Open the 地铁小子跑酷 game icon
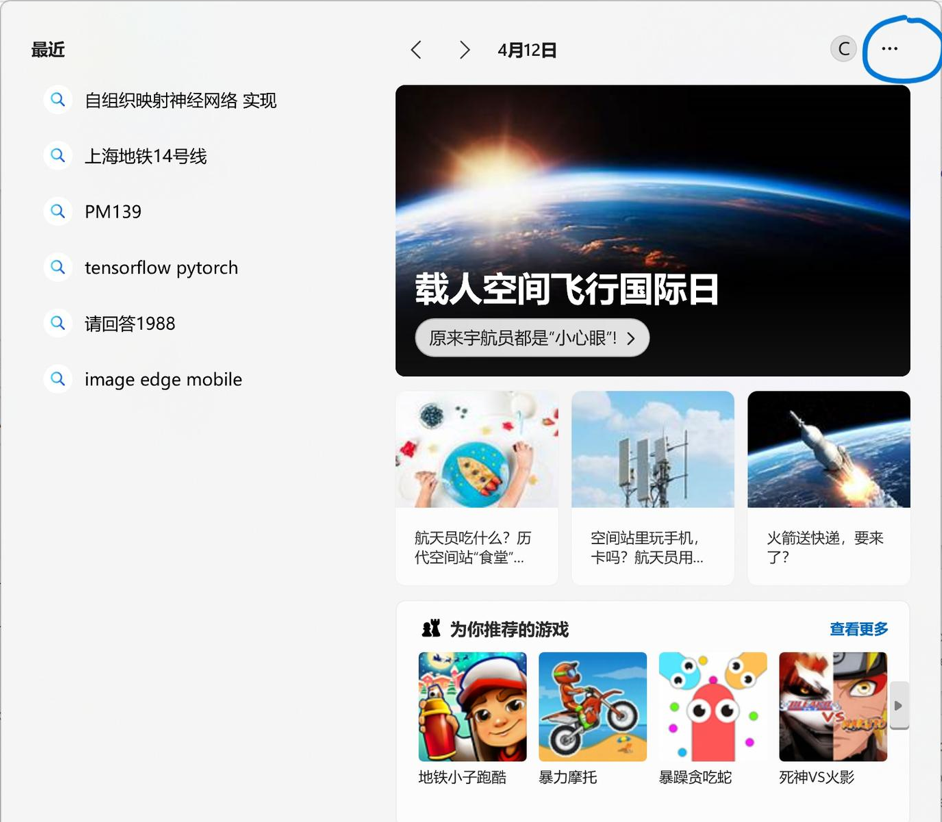942x822 pixels. (472, 707)
